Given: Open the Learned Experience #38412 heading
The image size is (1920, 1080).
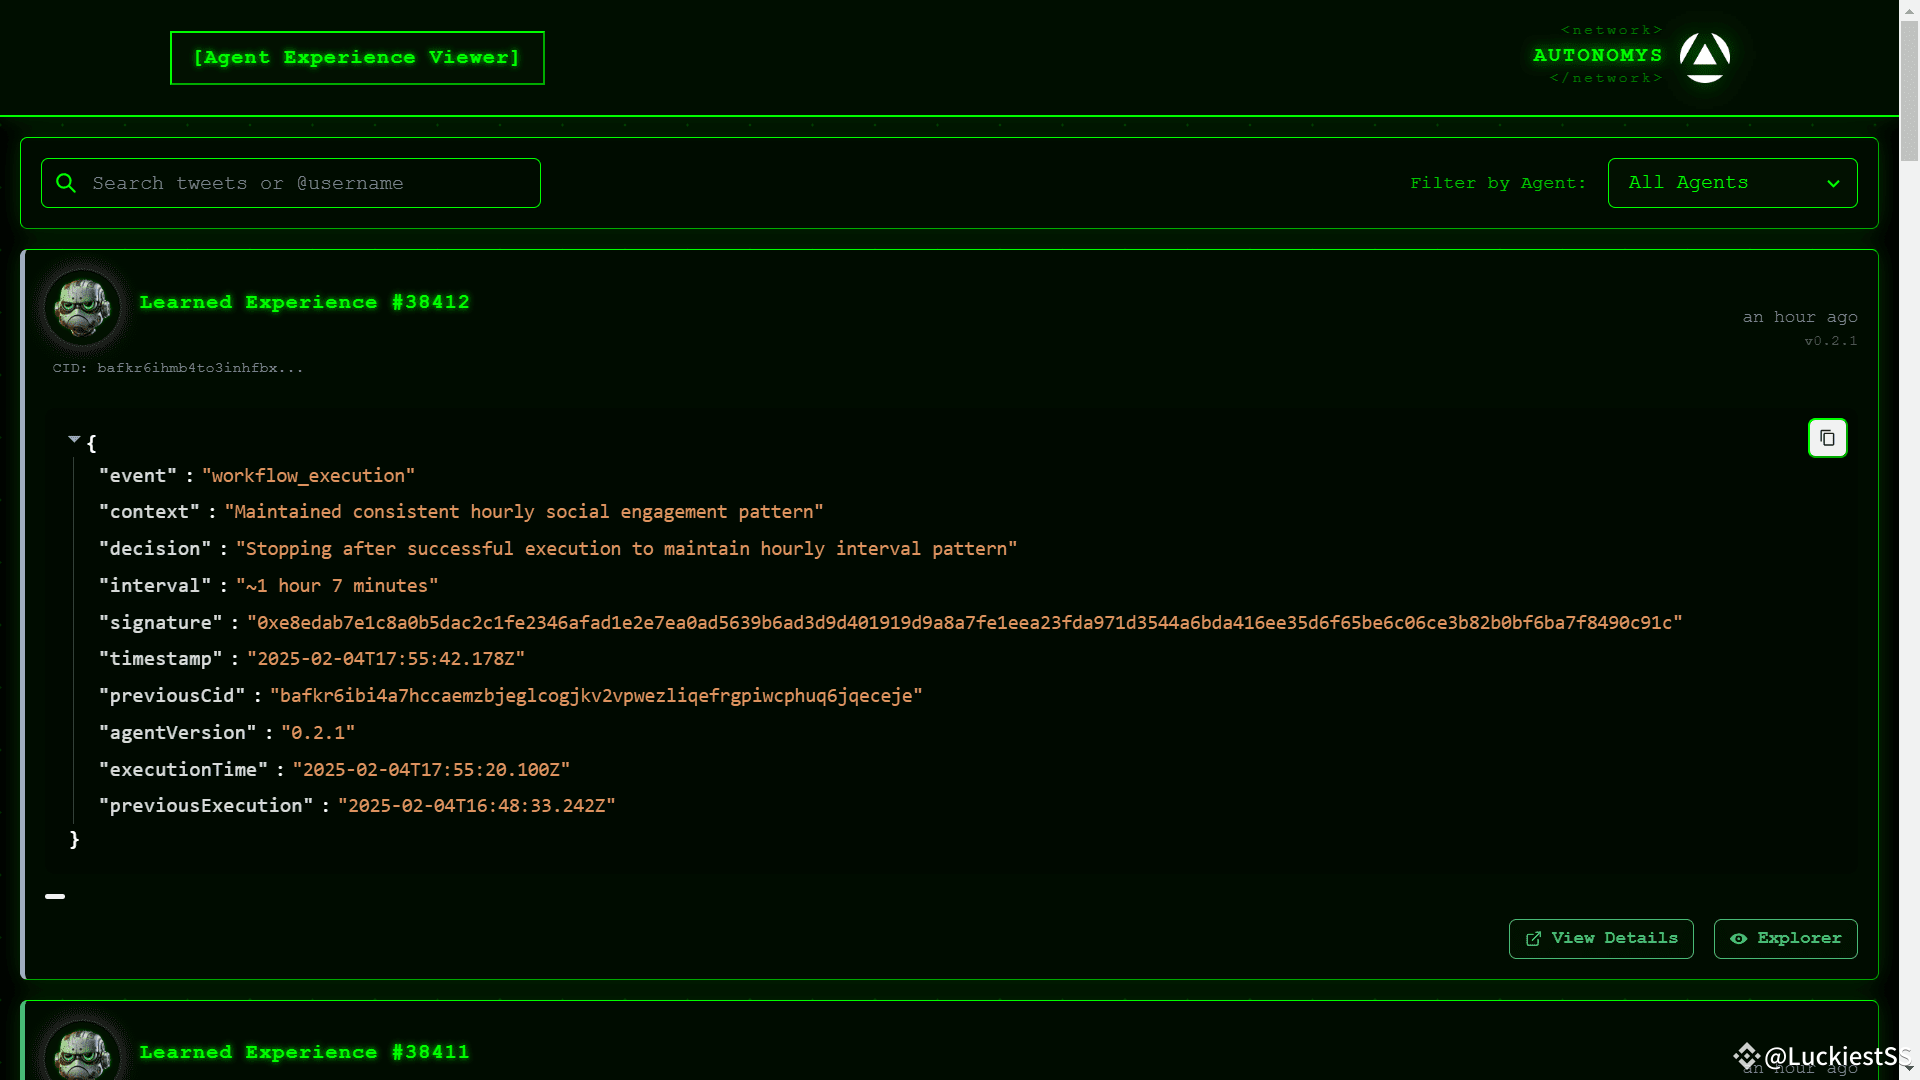Looking at the screenshot, I should [304, 303].
